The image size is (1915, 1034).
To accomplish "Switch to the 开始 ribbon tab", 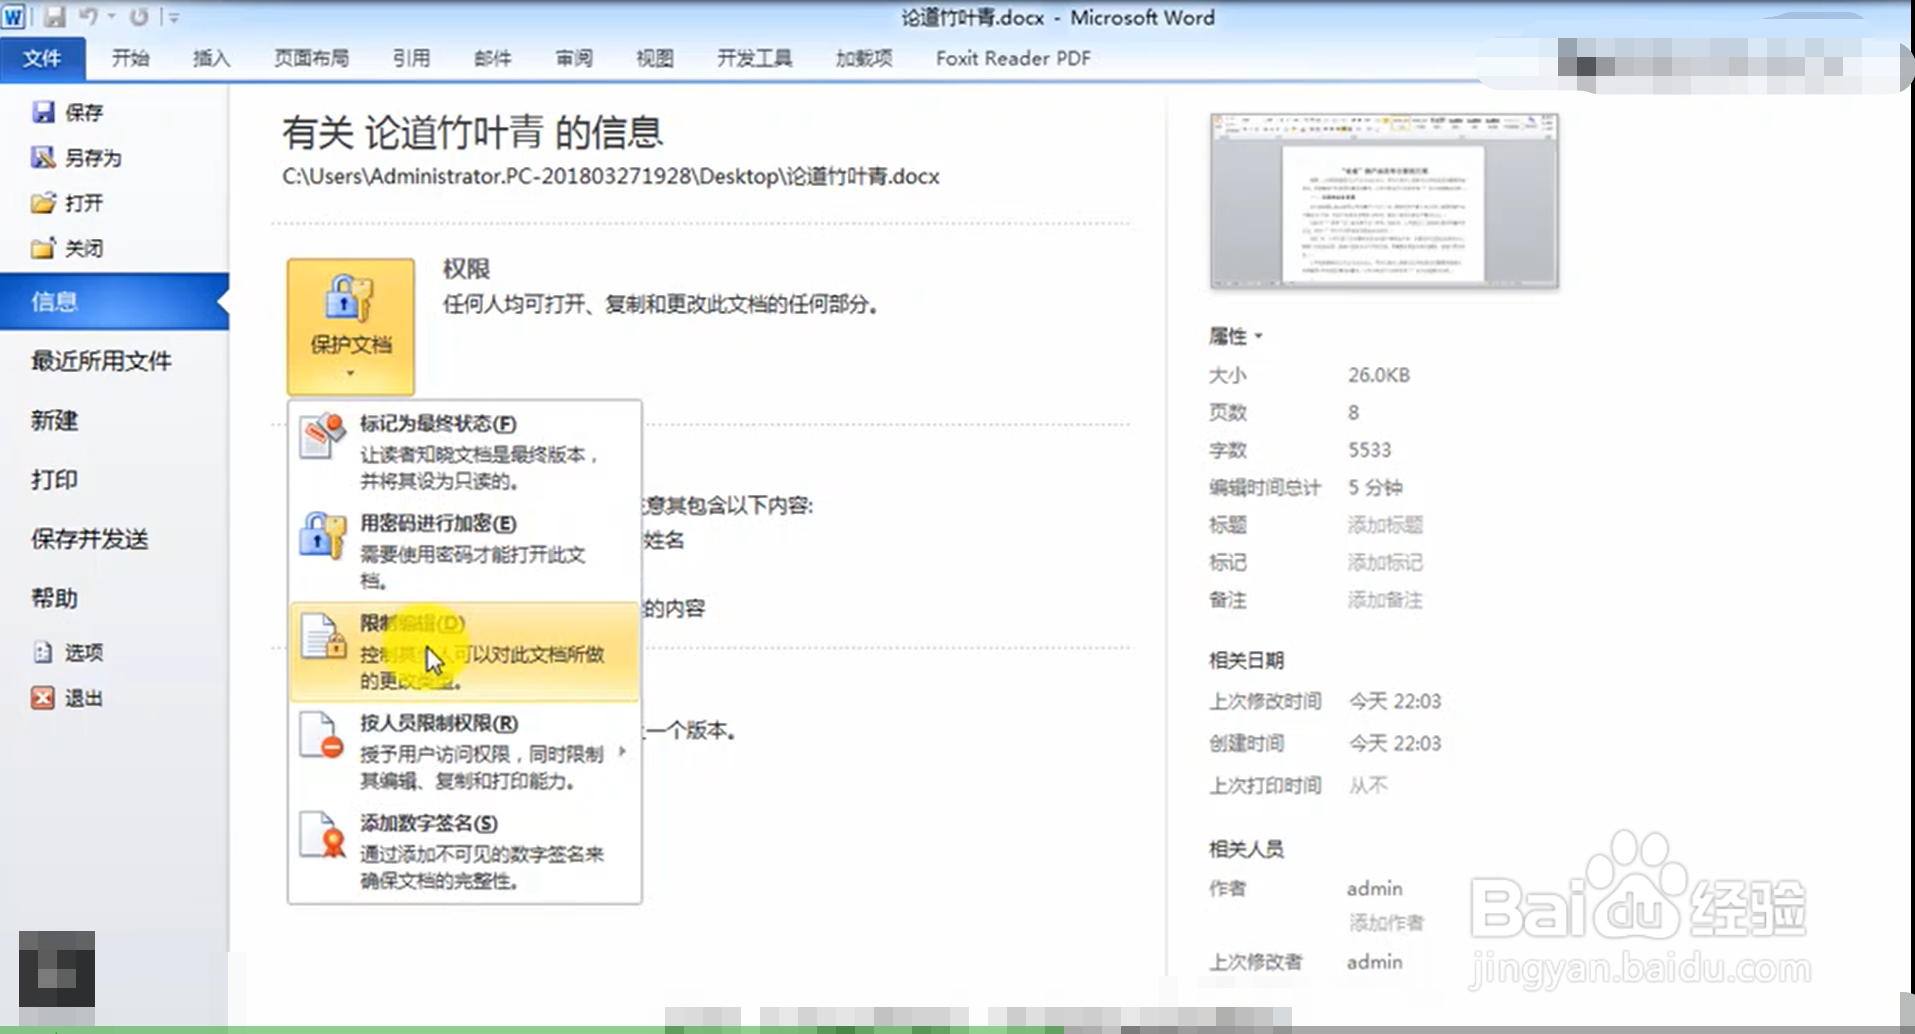I will coord(130,58).
